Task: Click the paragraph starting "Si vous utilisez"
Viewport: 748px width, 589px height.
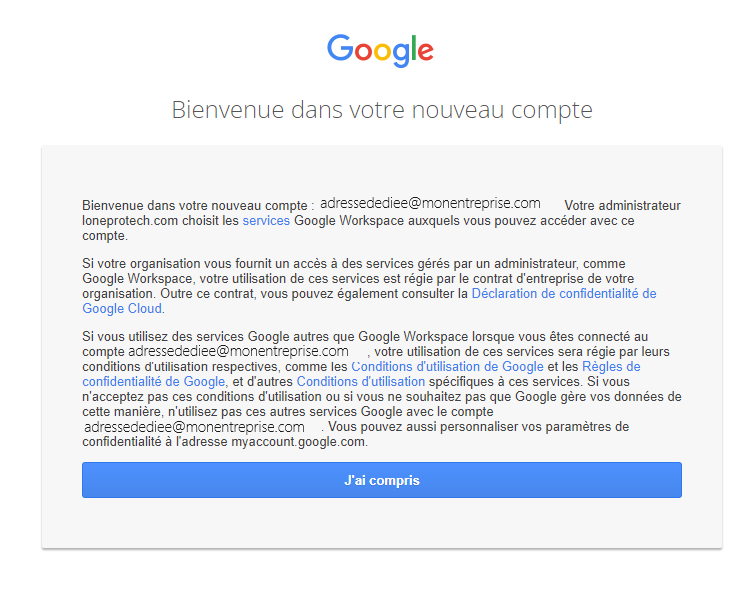Action: (x=382, y=389)
